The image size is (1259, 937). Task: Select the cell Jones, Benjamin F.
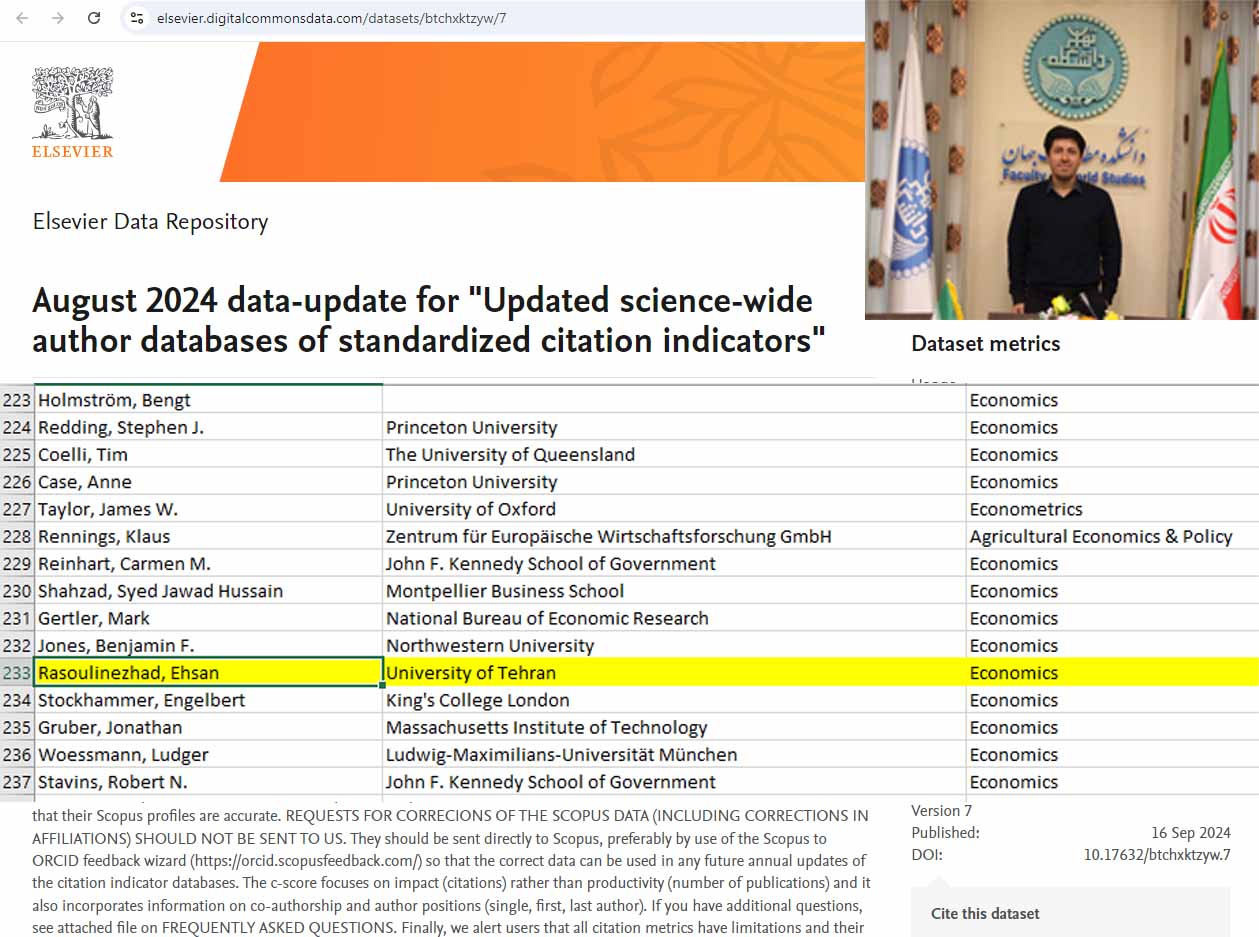pos(208,646)
